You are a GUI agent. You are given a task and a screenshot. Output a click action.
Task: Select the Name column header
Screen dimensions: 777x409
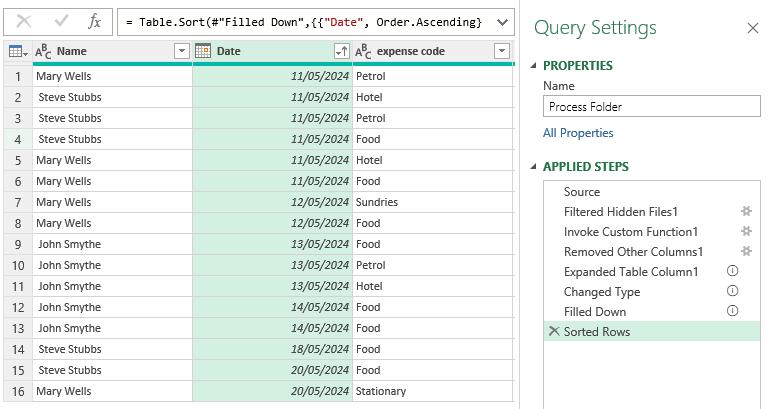(x=112, y=51)
